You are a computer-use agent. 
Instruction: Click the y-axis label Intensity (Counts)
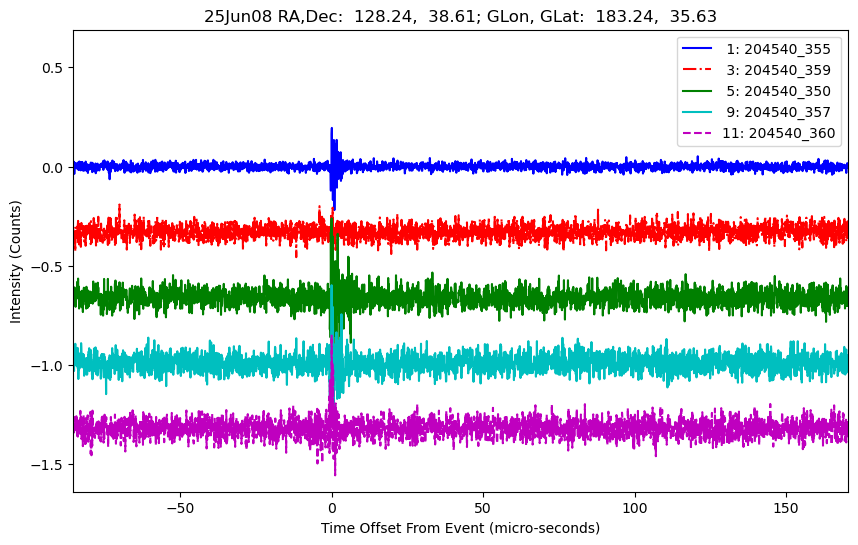coord(15,262)
